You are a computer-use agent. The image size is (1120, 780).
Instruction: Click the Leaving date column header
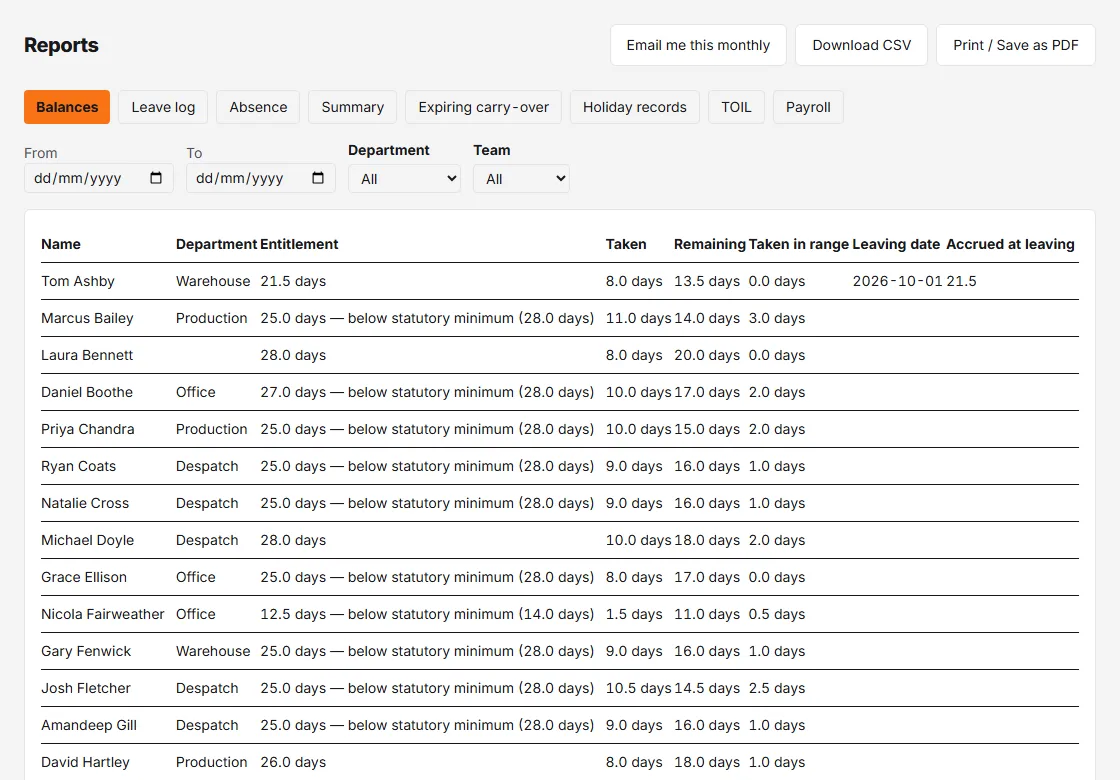coord(896,244)
